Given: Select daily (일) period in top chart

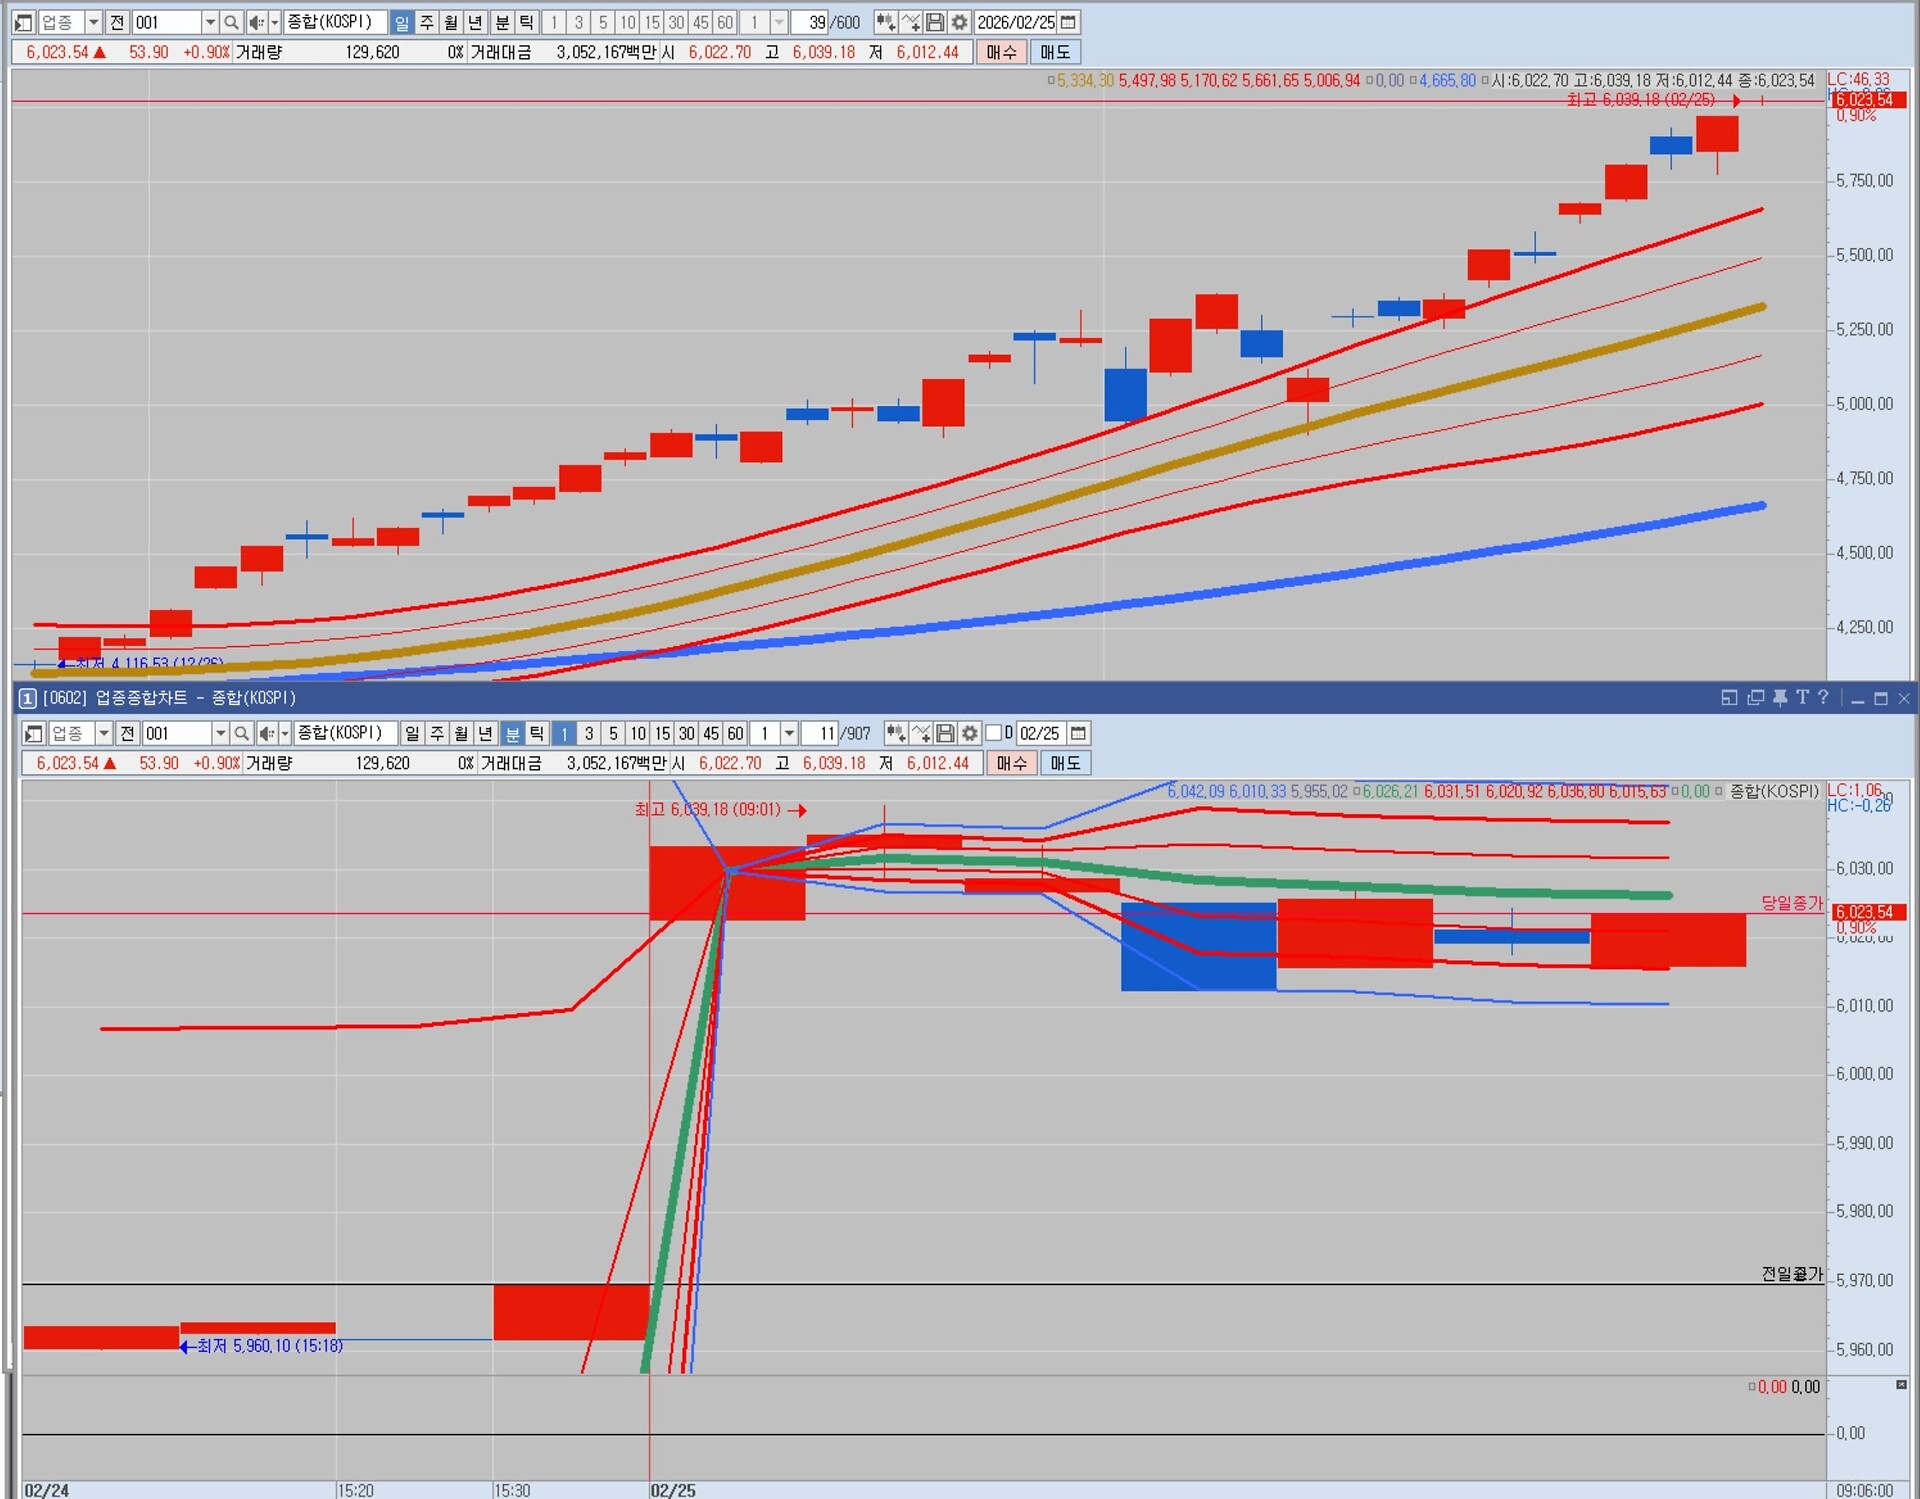Looking at the screenshot, I should [402, 22].
